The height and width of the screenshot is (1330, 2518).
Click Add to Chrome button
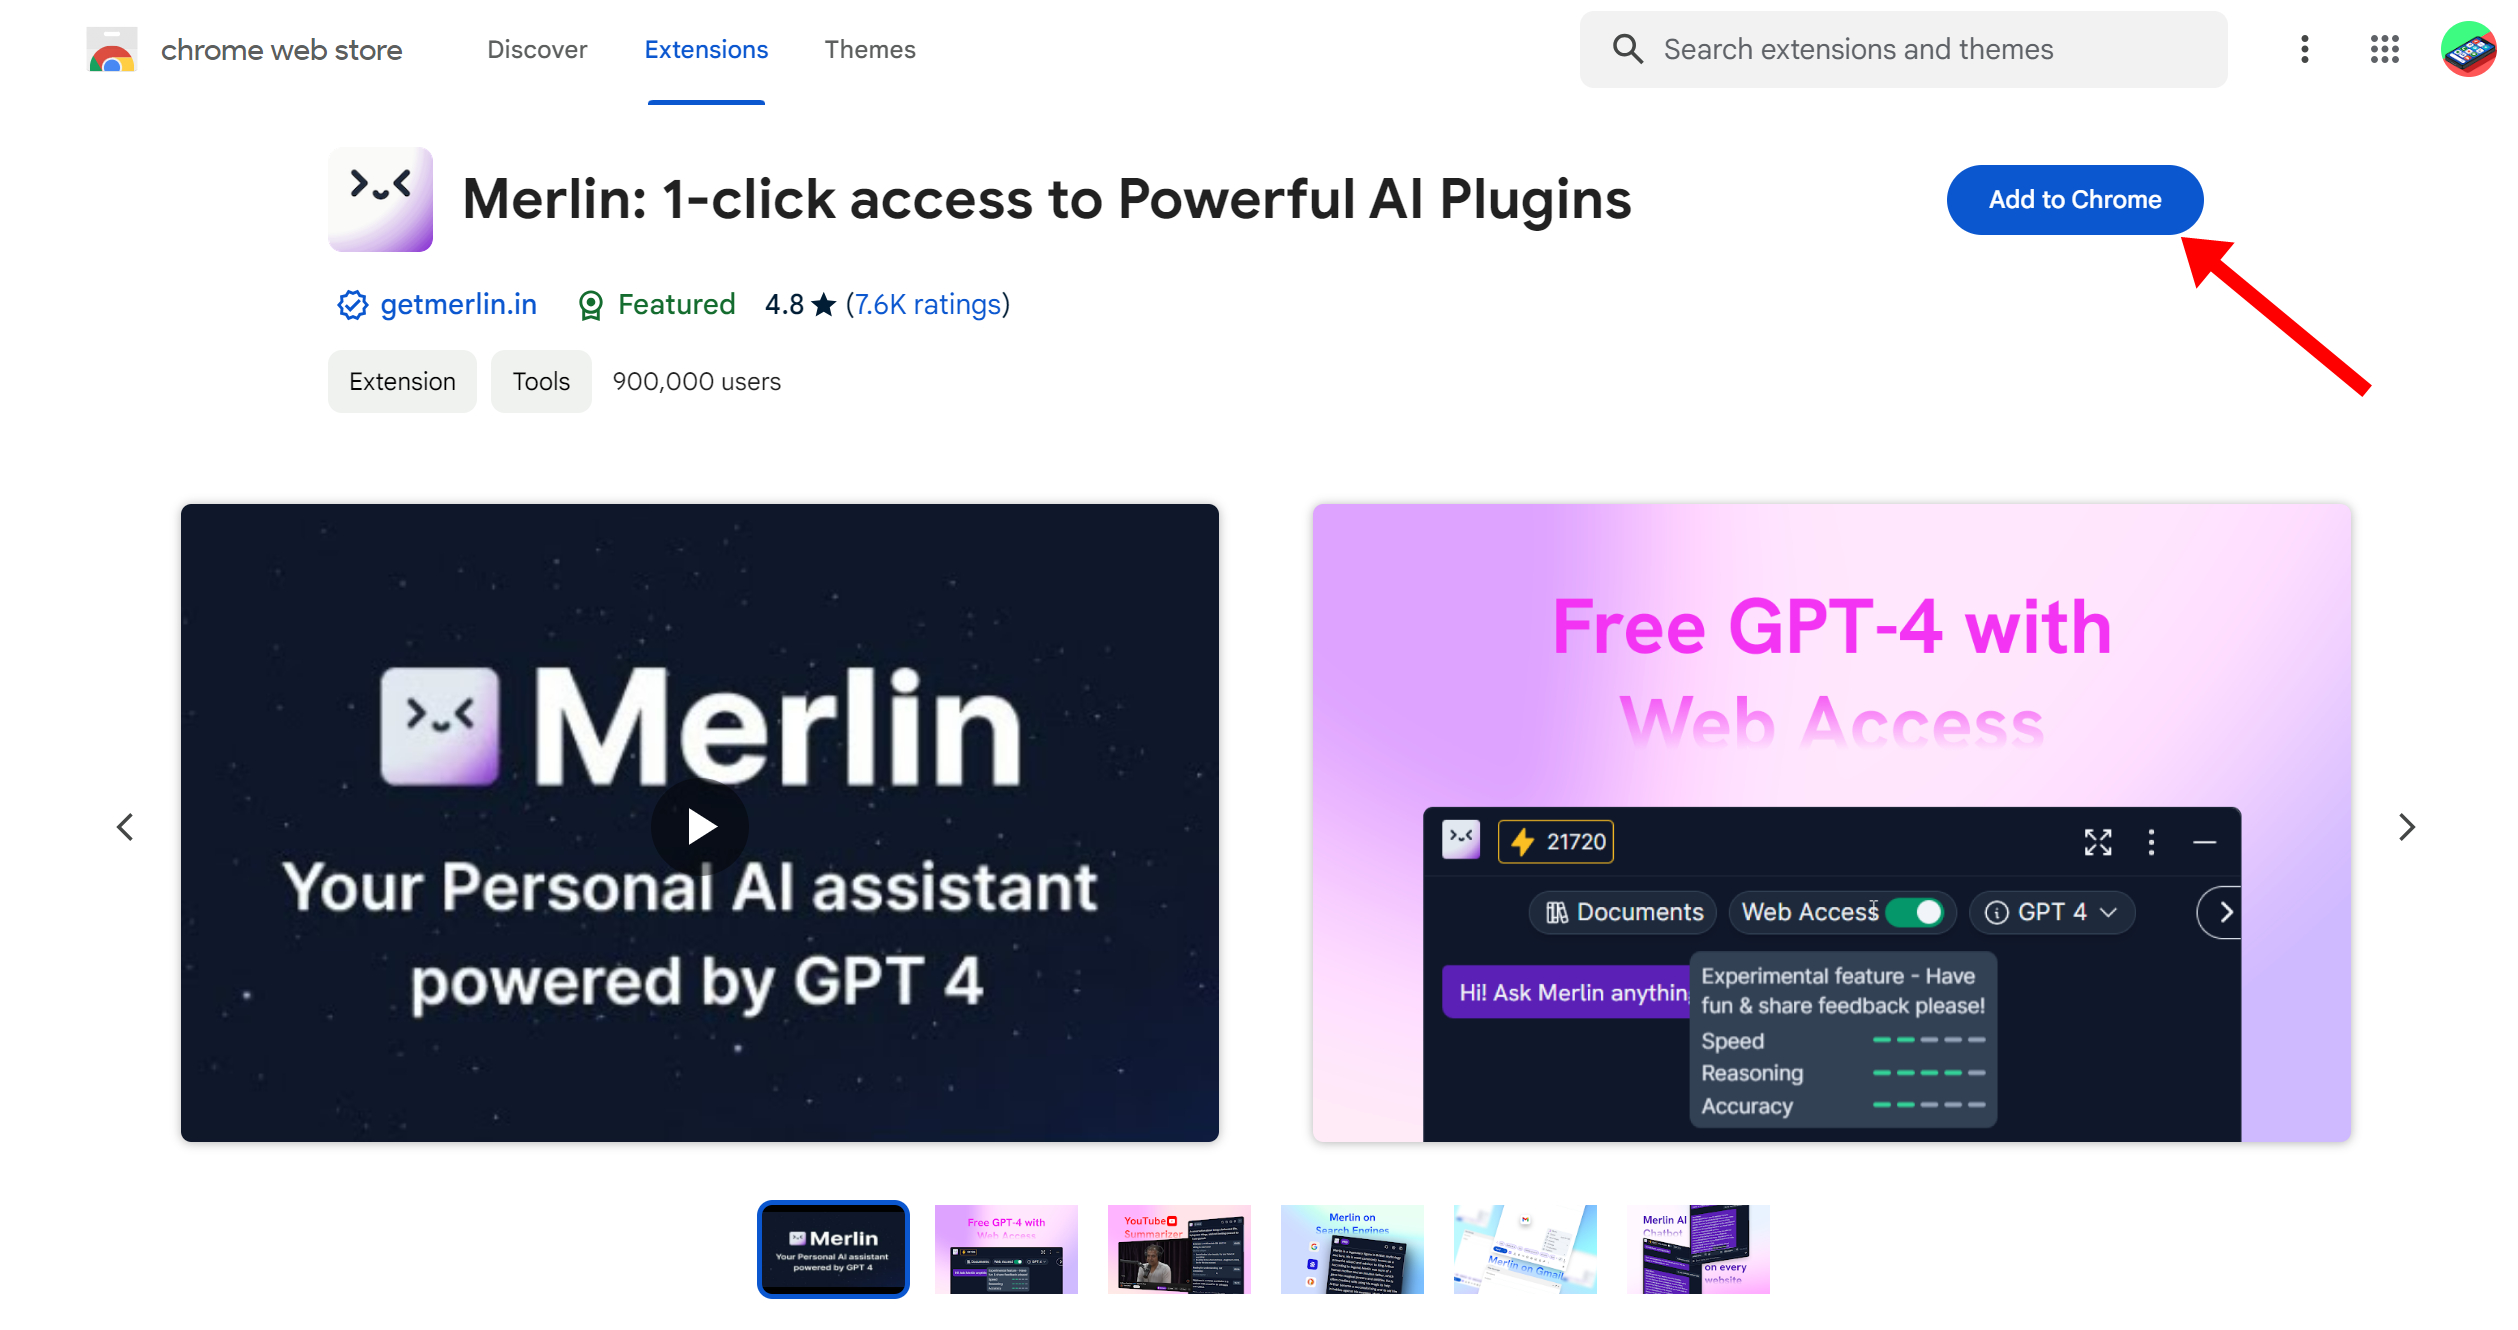2075,198
